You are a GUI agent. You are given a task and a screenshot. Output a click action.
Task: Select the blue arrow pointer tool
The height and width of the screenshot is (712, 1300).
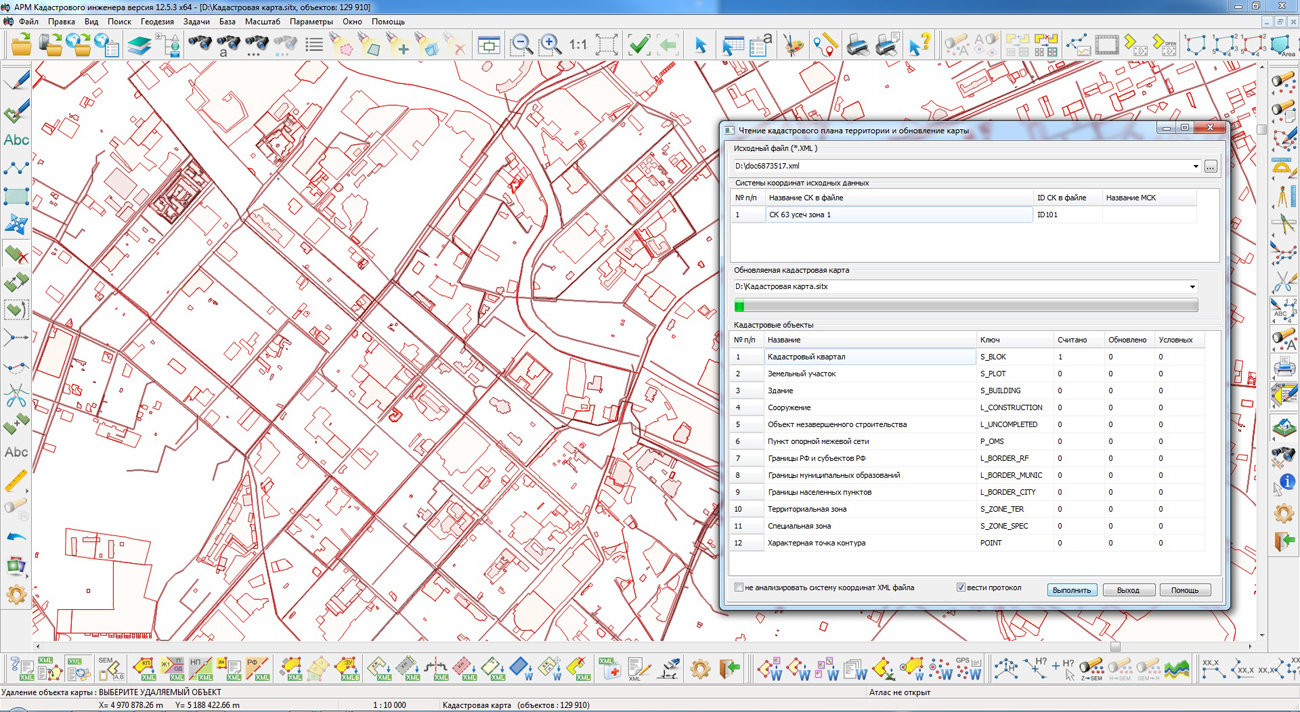pos(700,45)
